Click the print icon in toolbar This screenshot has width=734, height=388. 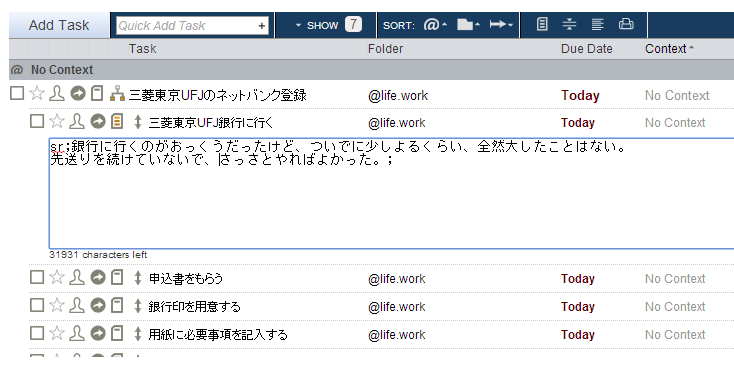(x=626, y=24)
